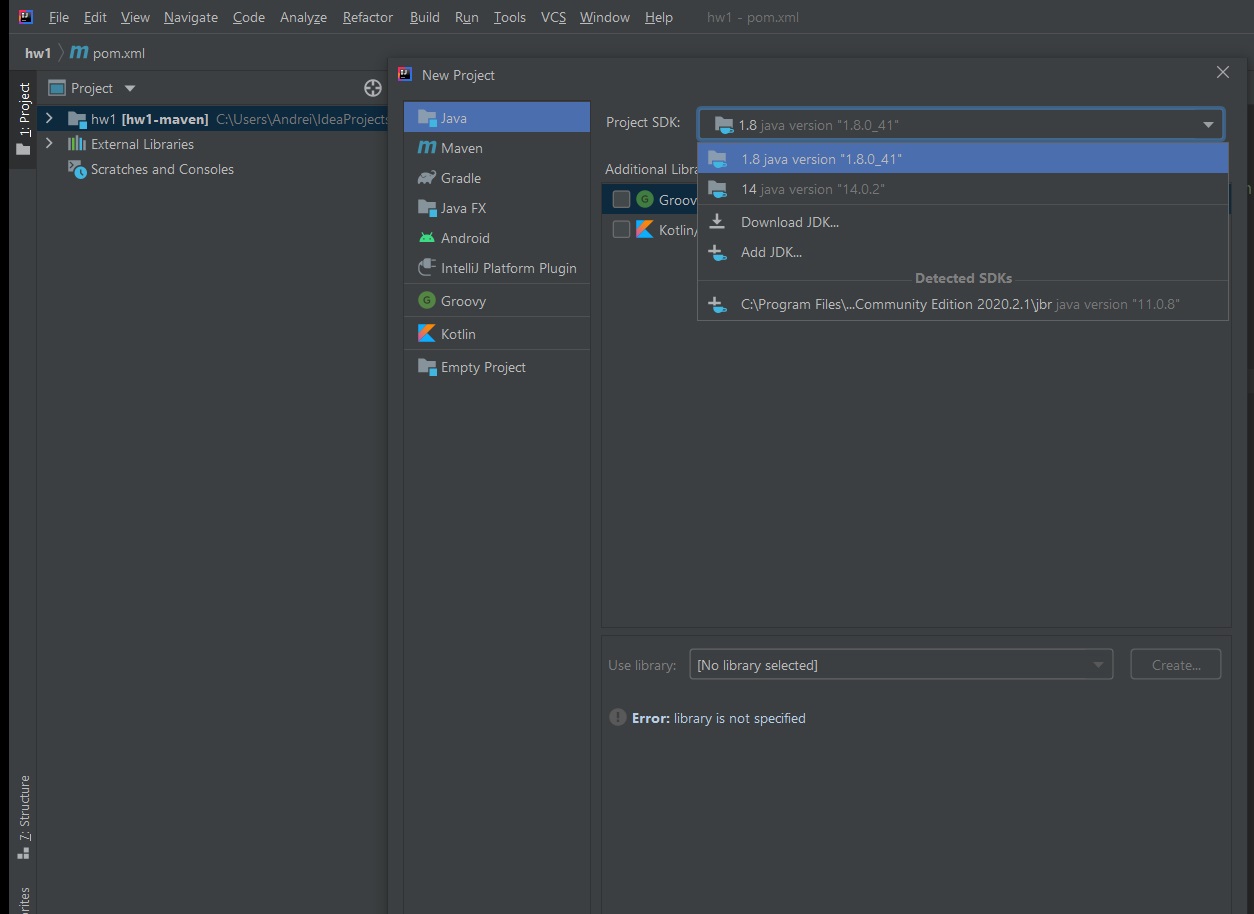Open the File menu
This screenshot has width=1254, height=914.
pos(59,17)
